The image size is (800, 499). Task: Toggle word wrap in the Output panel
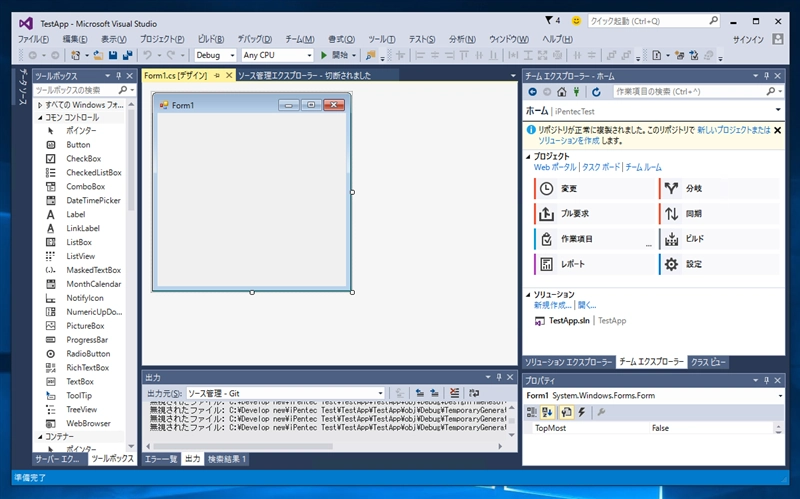[474, 393]
